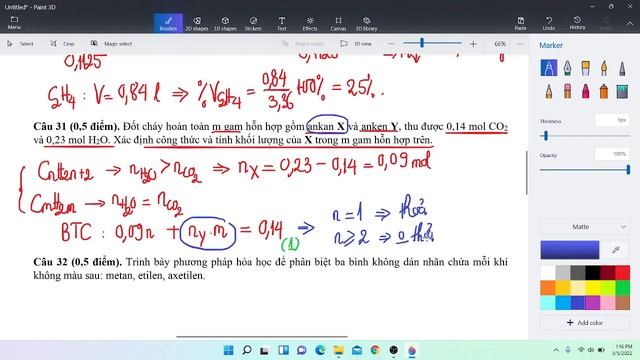Activate the eyedropper color picker

click(616, 250)
